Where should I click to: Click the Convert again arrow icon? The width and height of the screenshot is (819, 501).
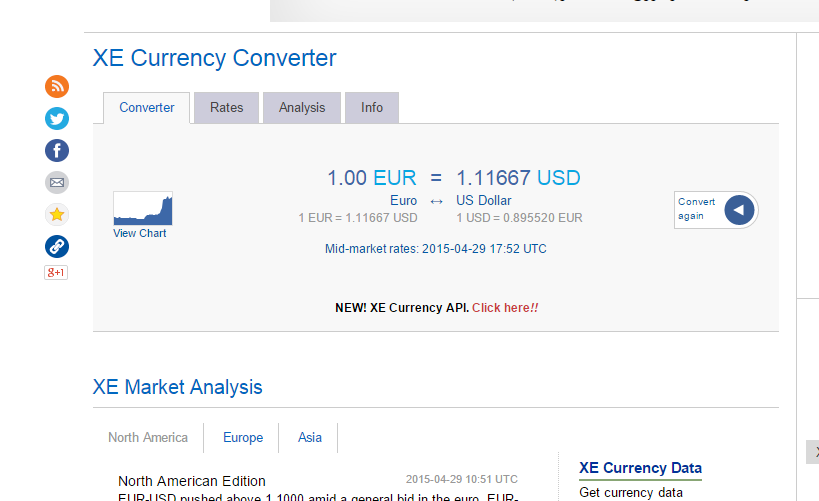[739, 210]
